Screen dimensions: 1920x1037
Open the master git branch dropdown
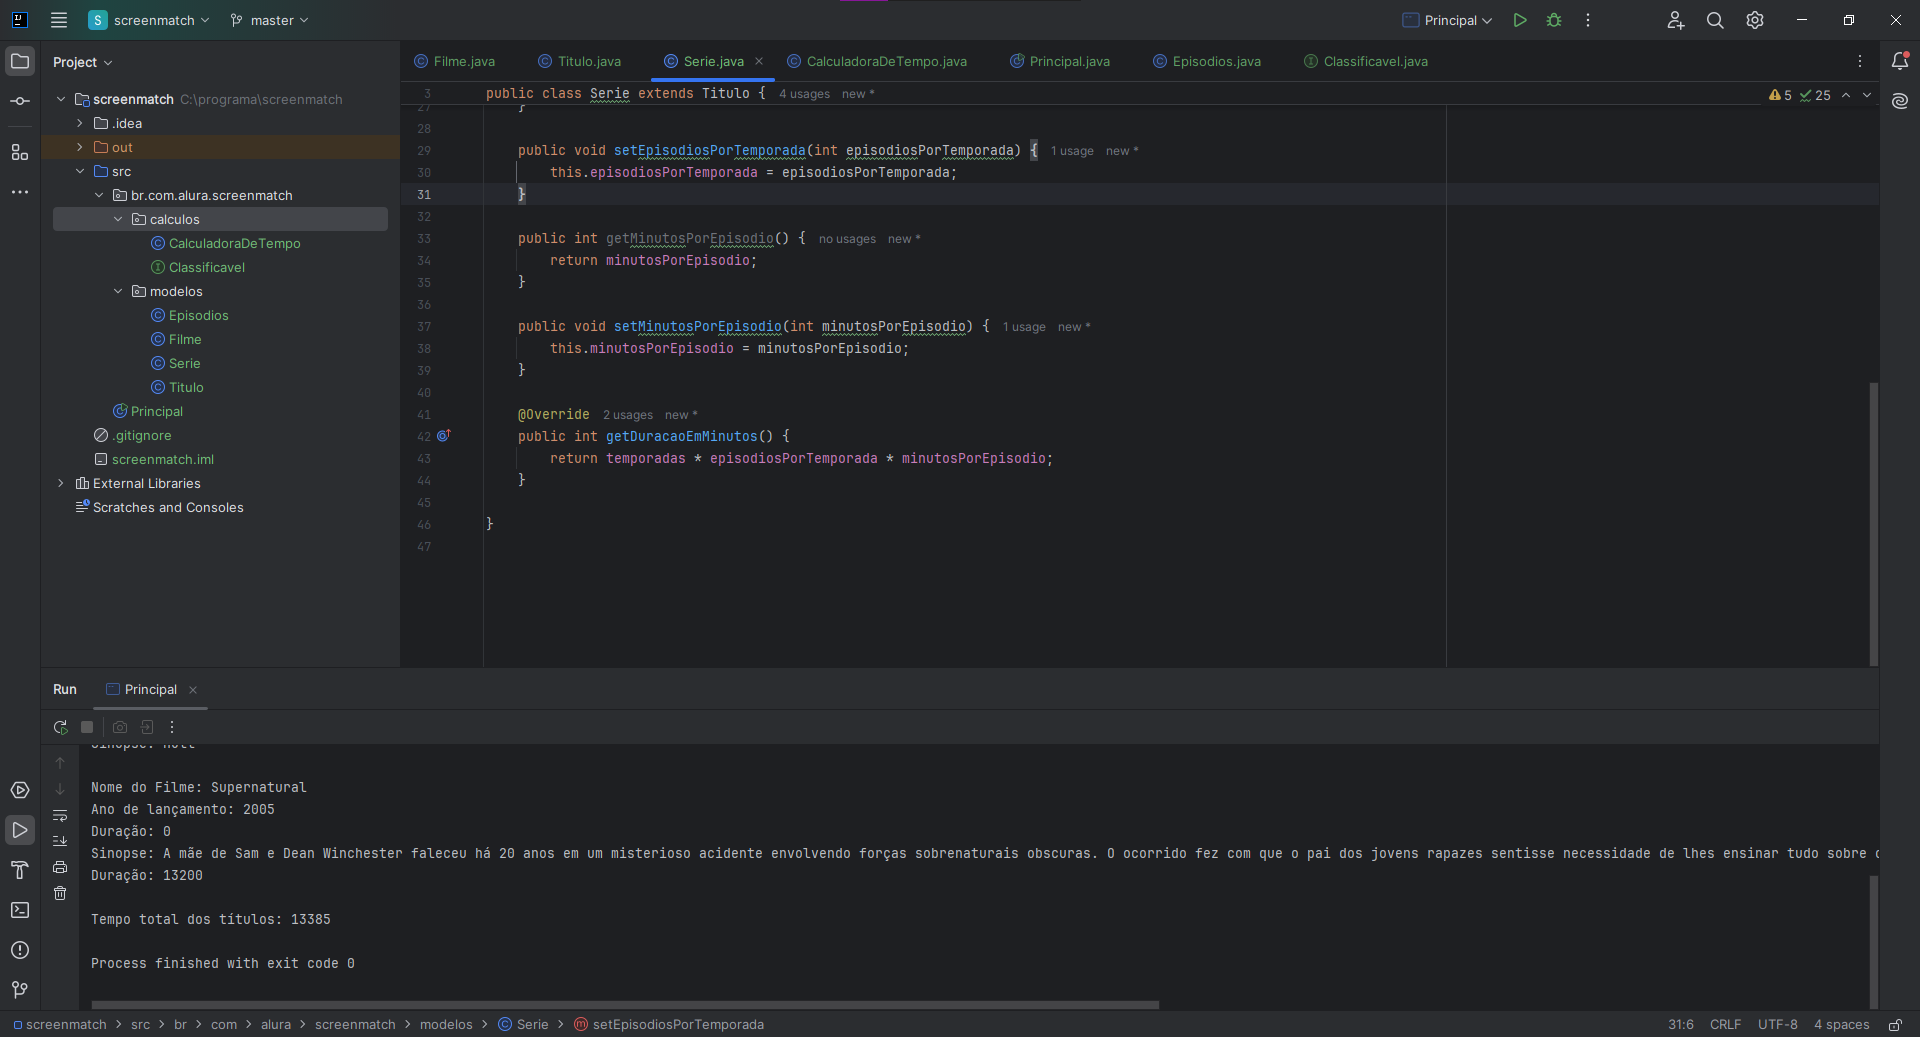(x=269, y=20)
